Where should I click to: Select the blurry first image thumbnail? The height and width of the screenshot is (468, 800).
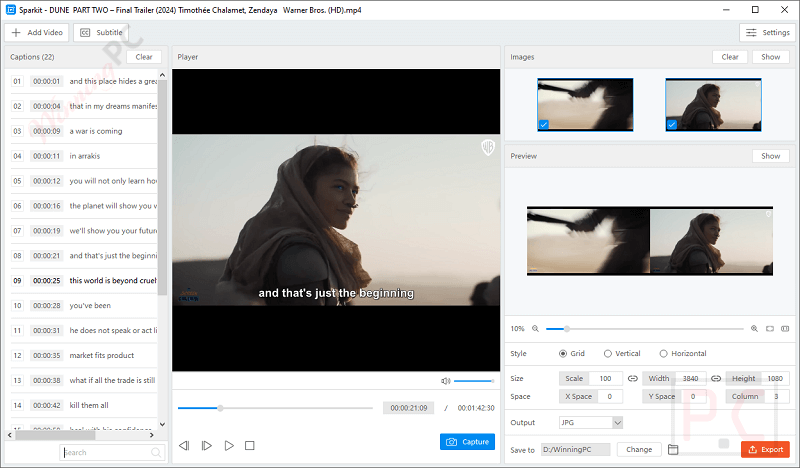click(585, 105)
